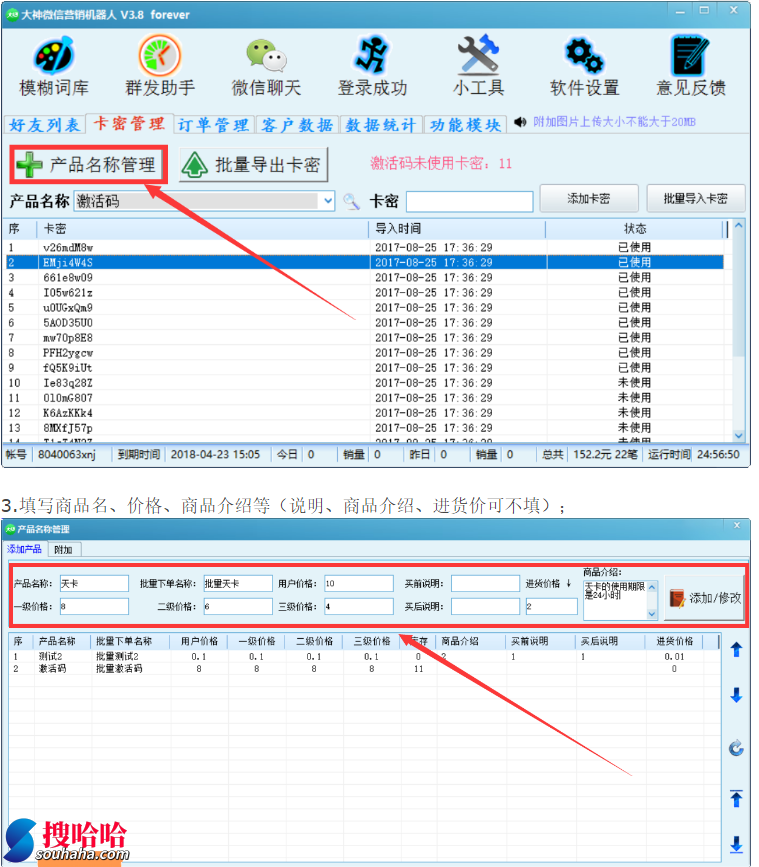Select card row v26mdM8w
The width and height of the screenshot is (759, 867).
[365, 247]
